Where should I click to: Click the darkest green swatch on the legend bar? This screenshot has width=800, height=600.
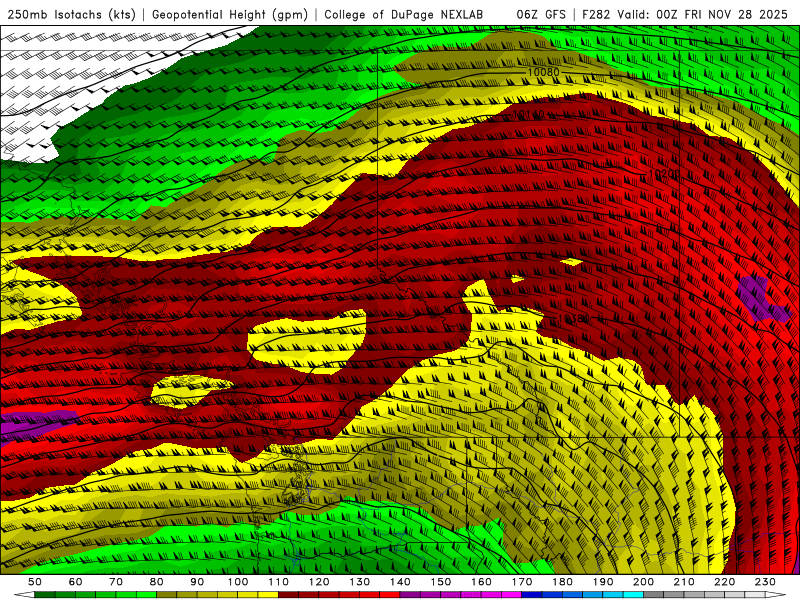click(x=45, y=595)
